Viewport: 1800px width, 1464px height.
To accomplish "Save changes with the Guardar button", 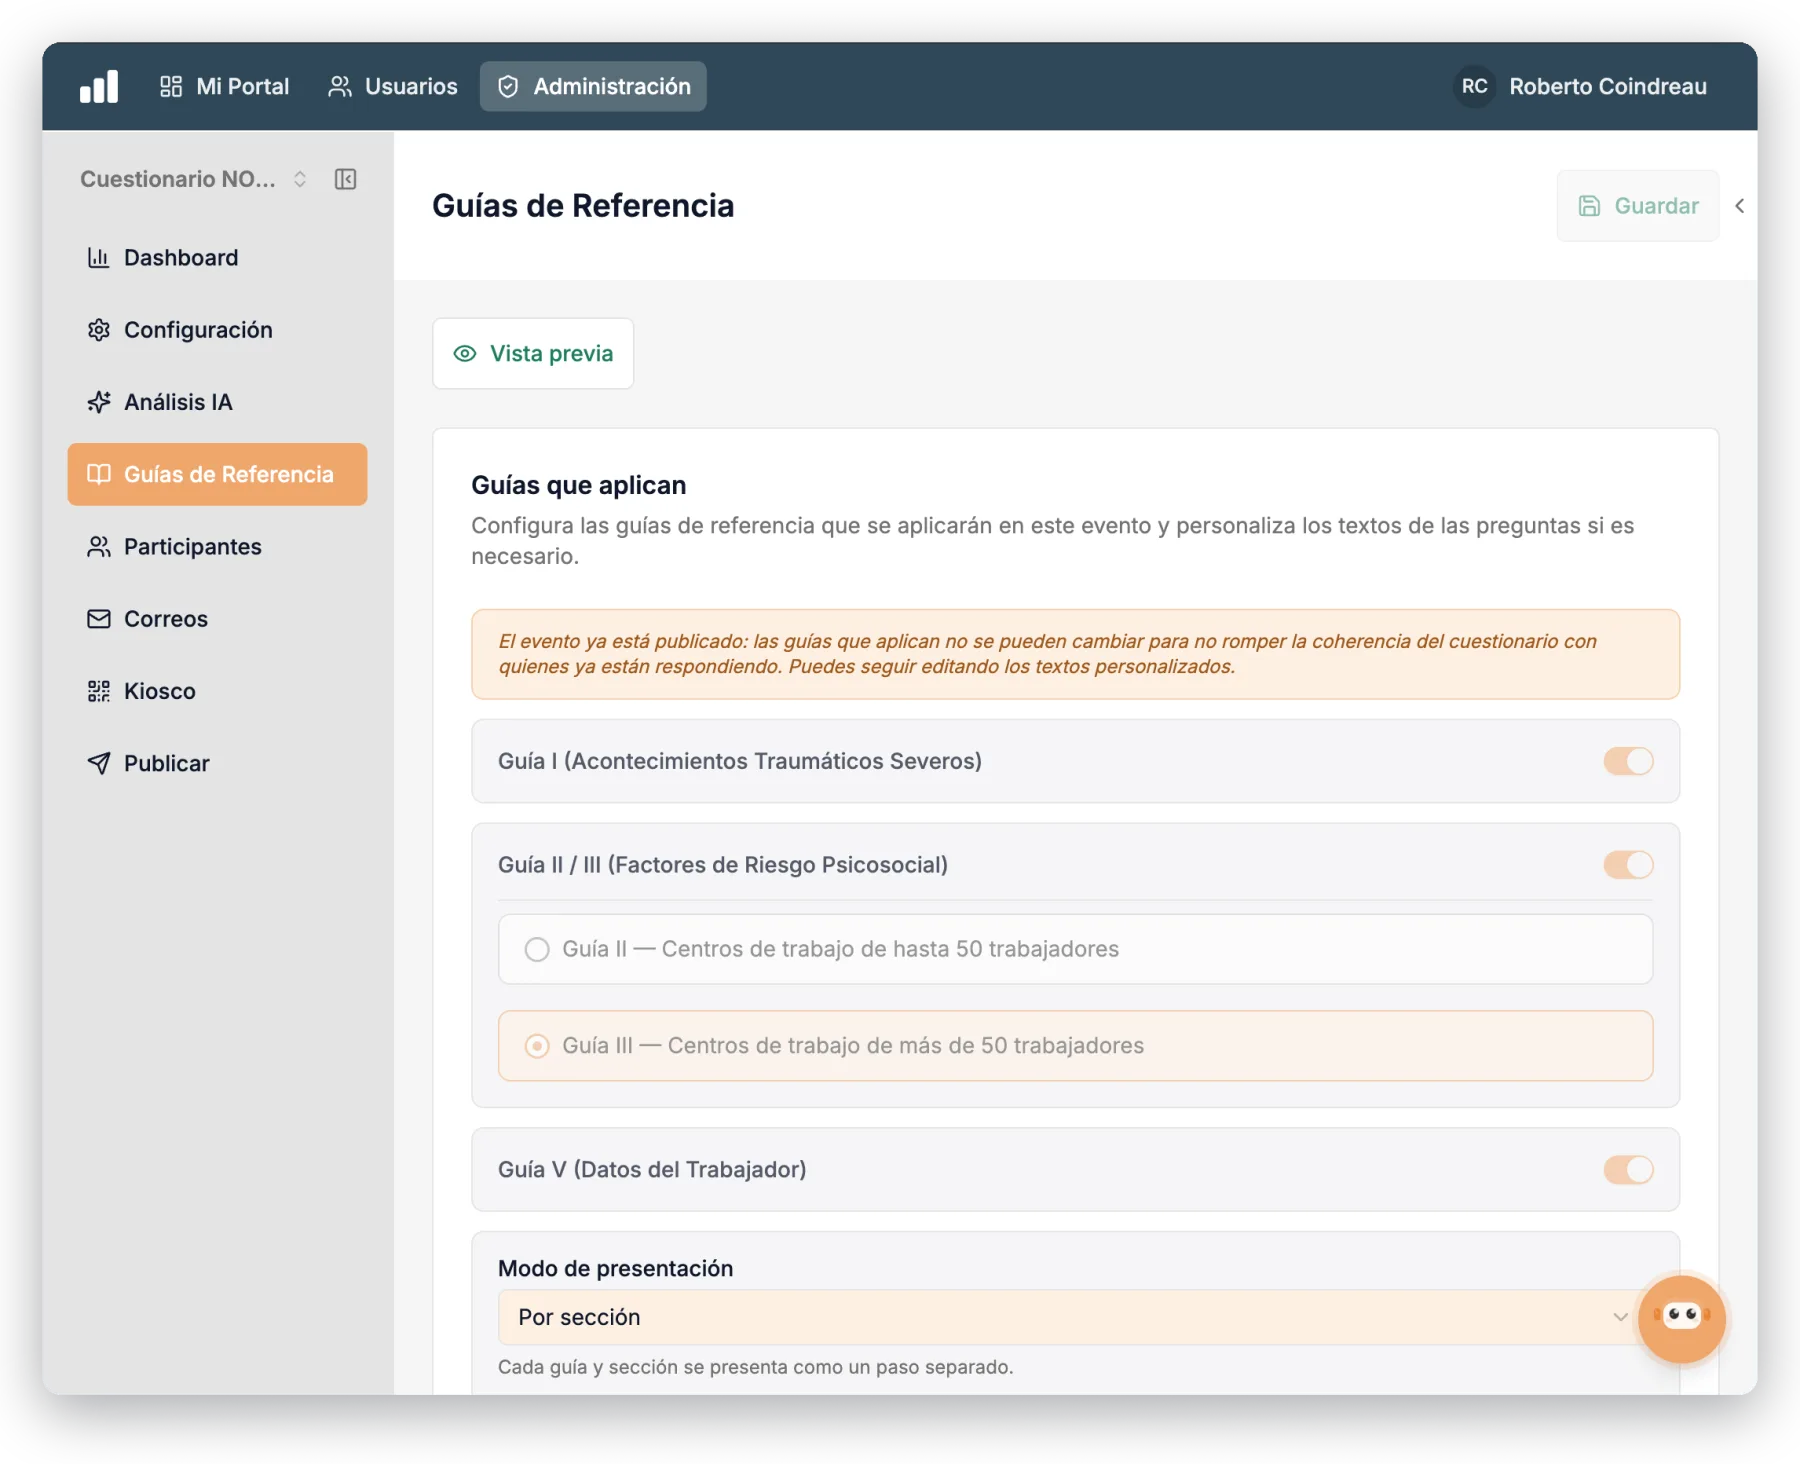I will pyautogui.click(x=1637, y=206).
